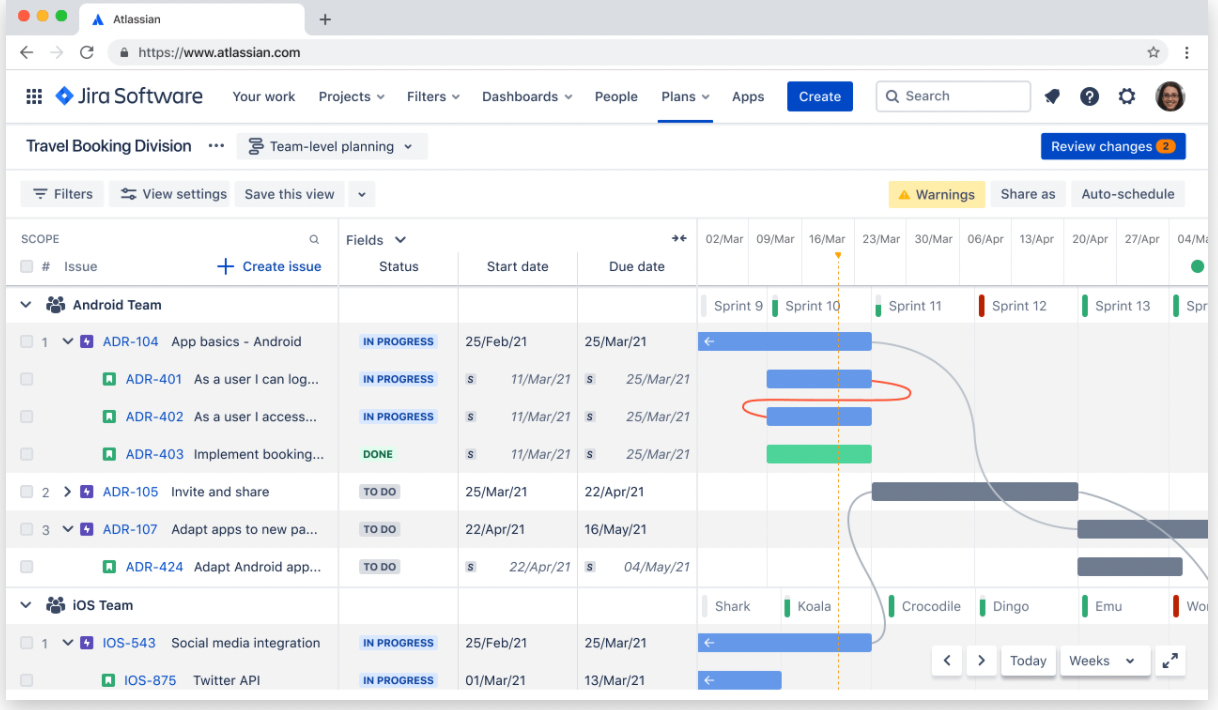This screenshot has width=1218, height=710.
Task: Click the Auto-schedule button
Action: tap(1128, 194)
